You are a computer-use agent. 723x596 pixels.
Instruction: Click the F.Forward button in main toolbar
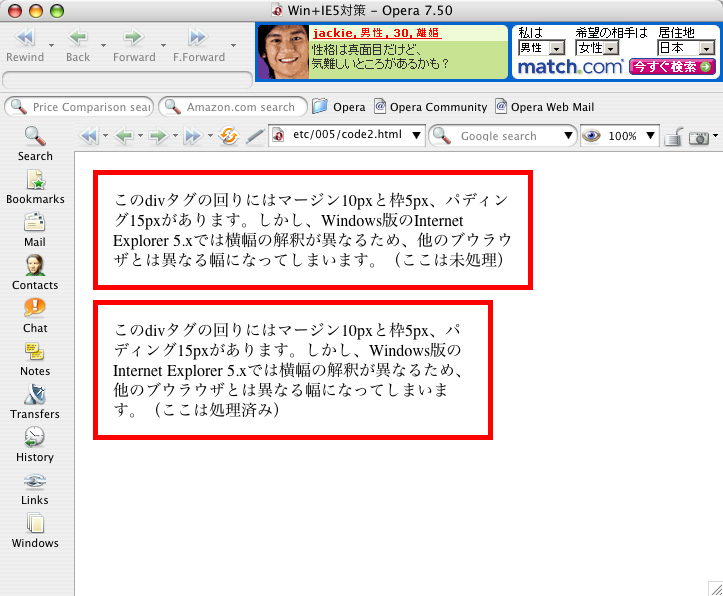[x=199, y=45]
